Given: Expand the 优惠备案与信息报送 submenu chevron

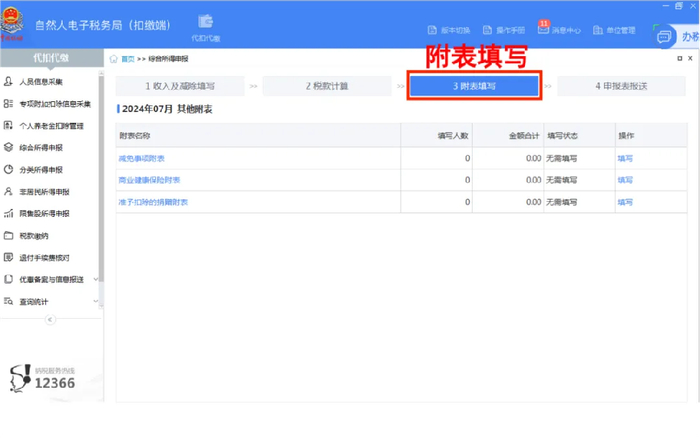Looking at the screenshot, I should [x=96, y=279].
